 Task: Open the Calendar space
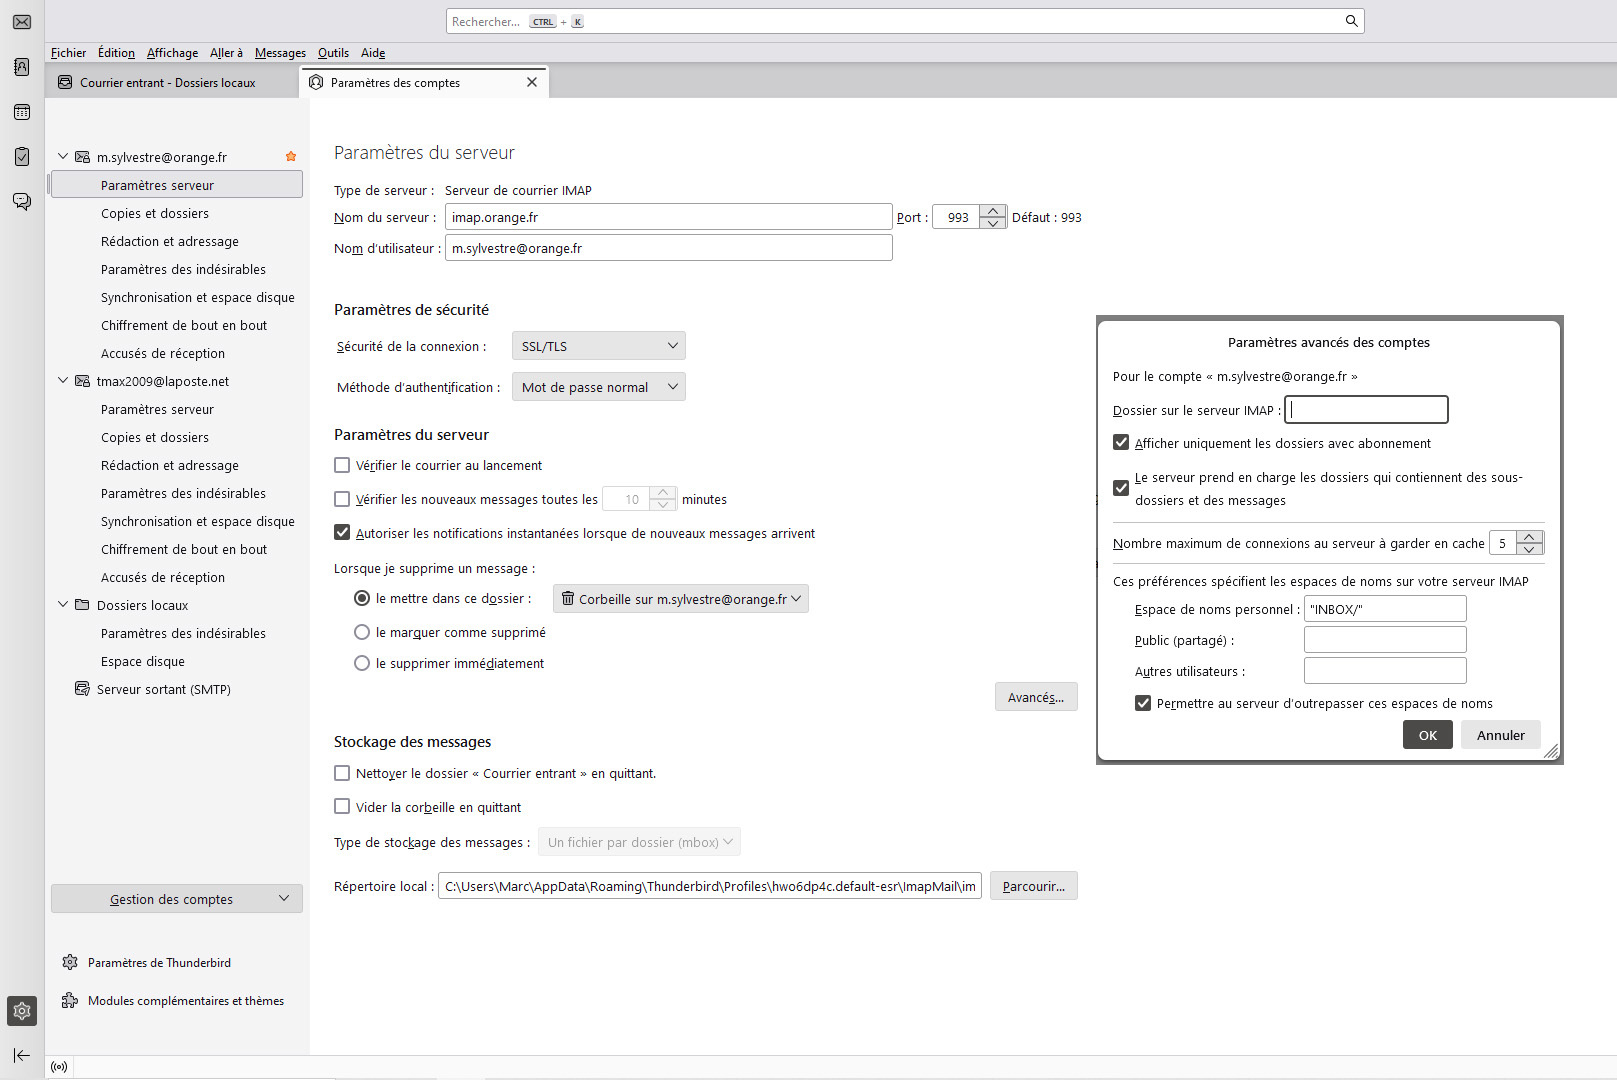click(22, 112)
